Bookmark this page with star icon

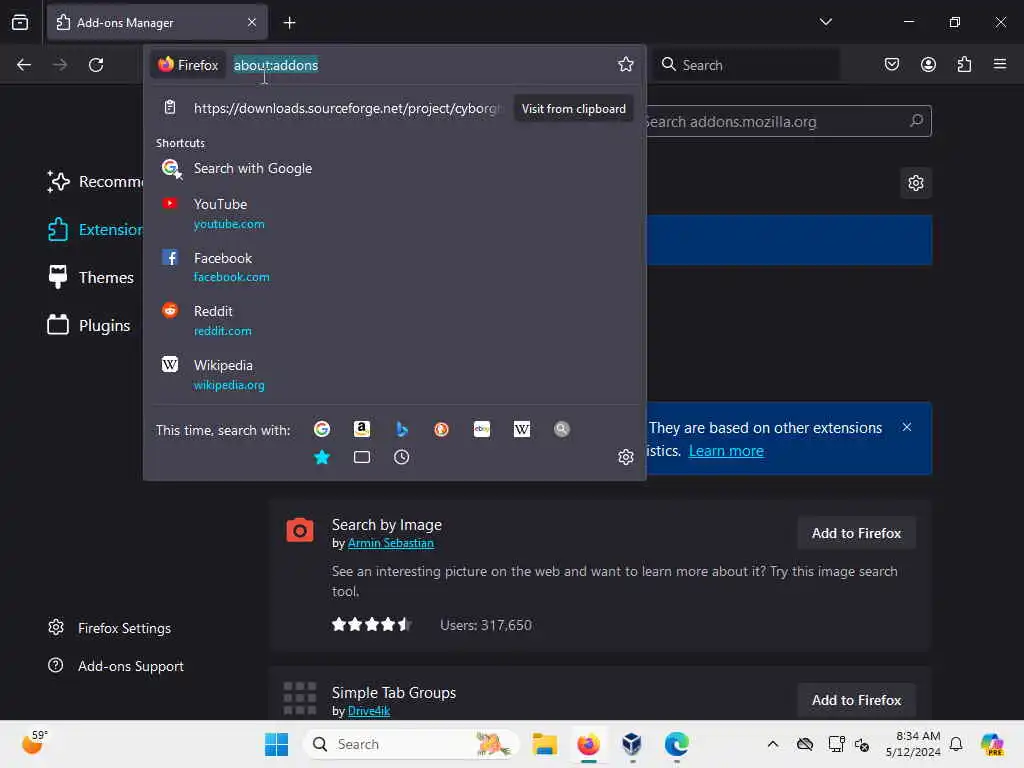point(626,64)
